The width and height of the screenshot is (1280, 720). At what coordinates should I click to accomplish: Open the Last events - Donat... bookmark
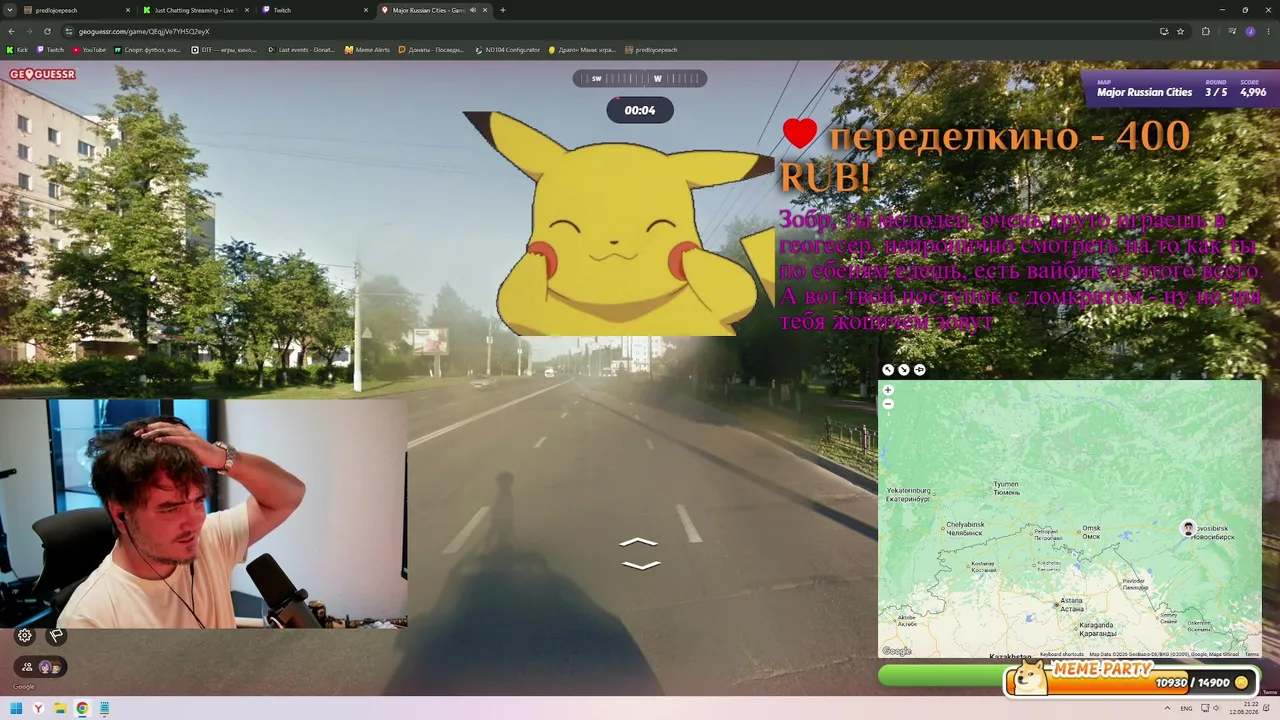pos(301,50)
